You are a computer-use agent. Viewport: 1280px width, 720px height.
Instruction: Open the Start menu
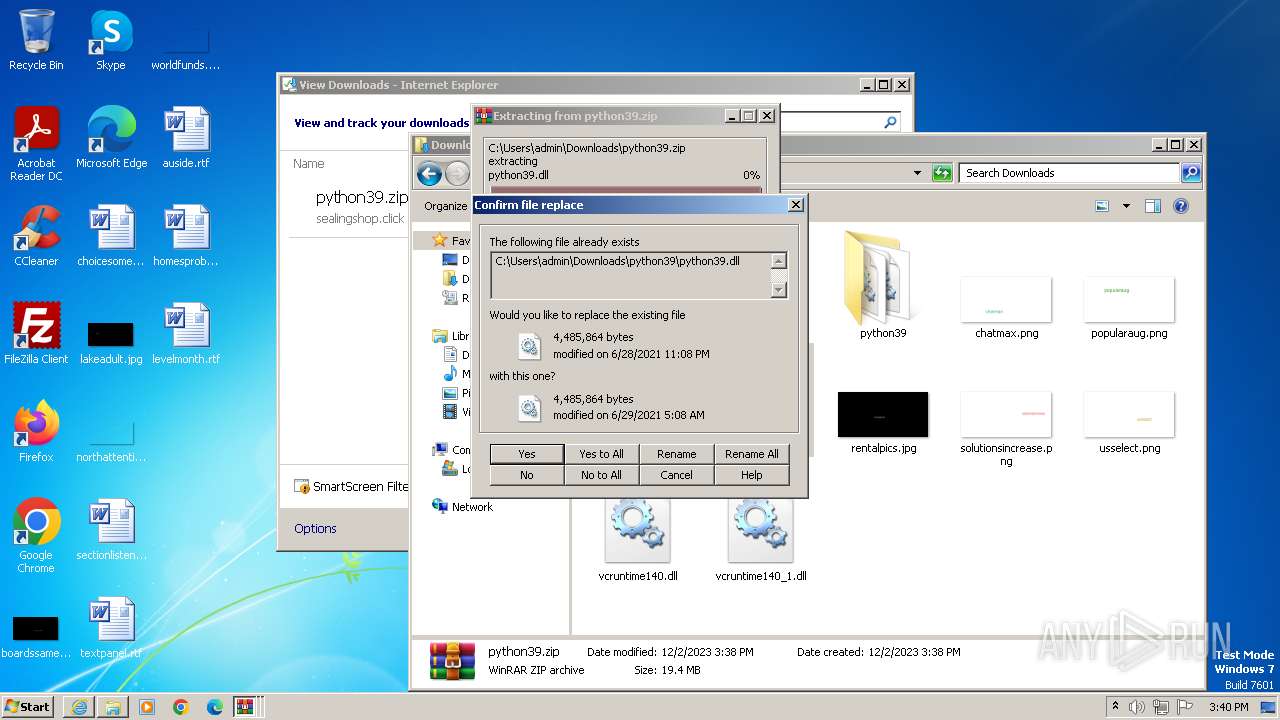point(28,706)
